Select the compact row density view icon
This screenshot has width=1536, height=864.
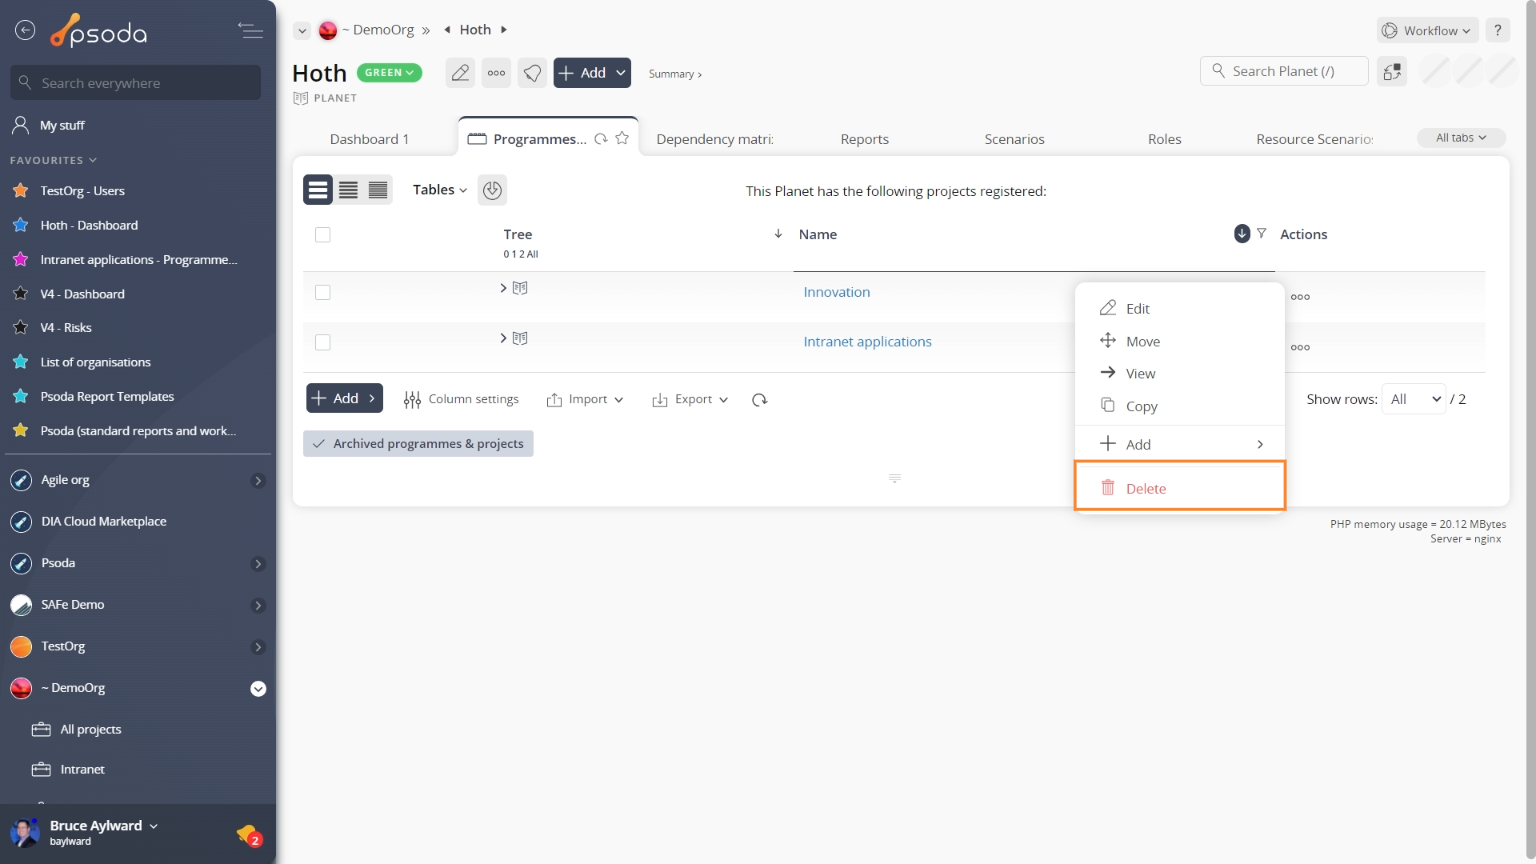378,190
